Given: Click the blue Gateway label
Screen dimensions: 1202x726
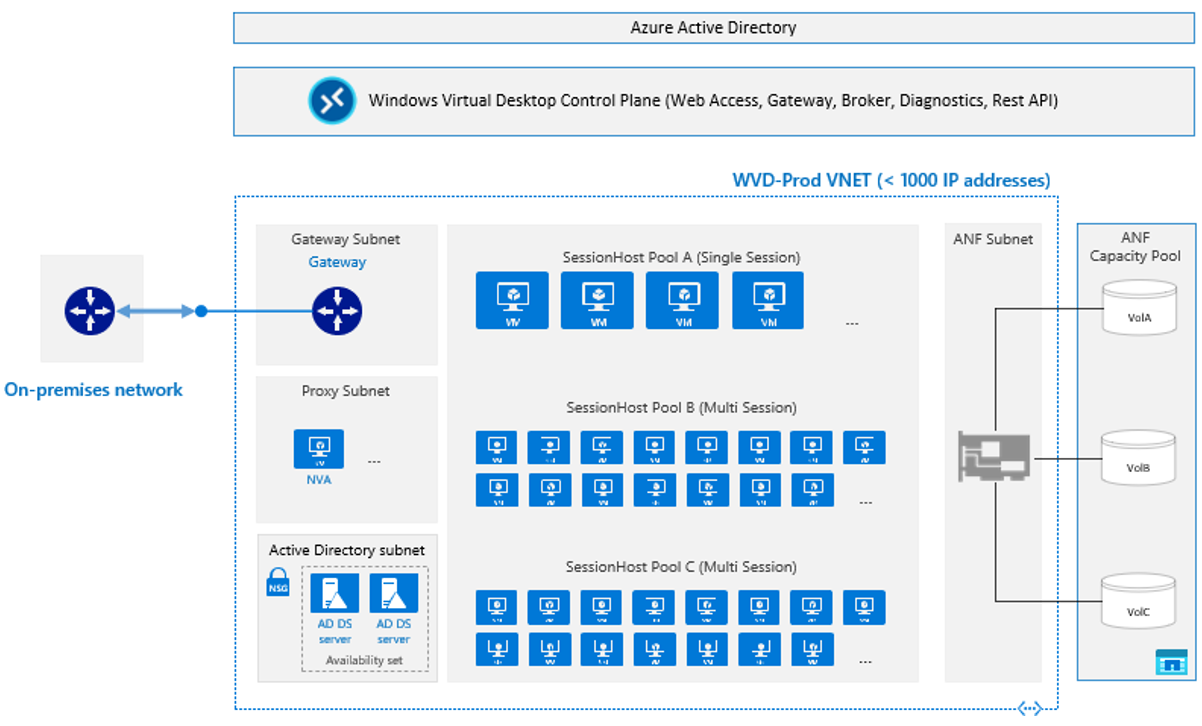Looking at the screenshot, I should tap(337, 262).
